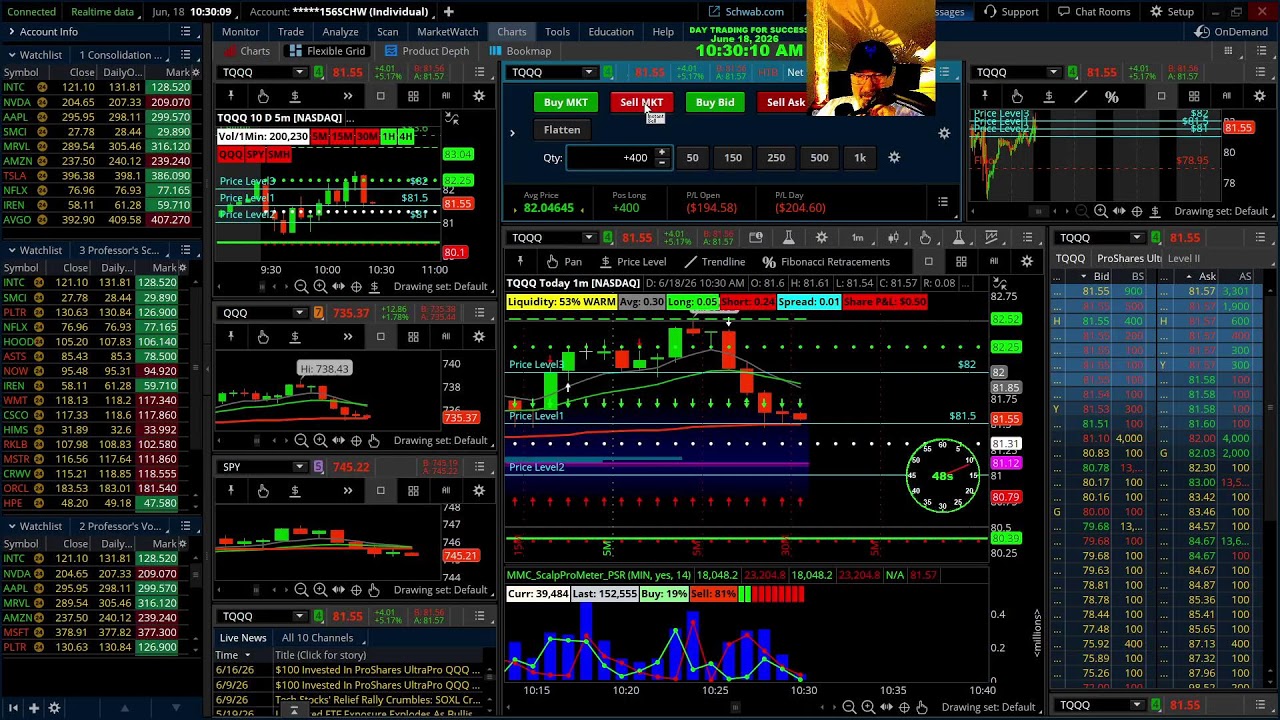The width and height of the screenshot is (1280, 720).
Task: Open Setup from the top bar
Action: pos(1172,12)
